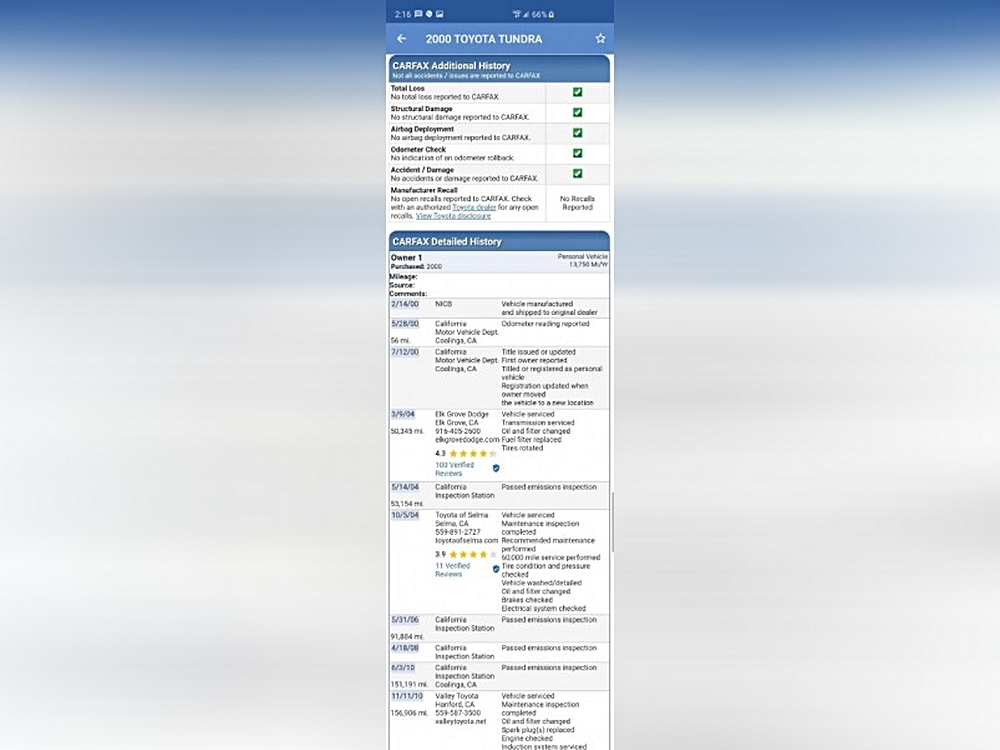Click verified shield icon for Elk Grove Dodge
Image resolution: width=1000 pixels, height=750 pixels.
coord(496,469)
